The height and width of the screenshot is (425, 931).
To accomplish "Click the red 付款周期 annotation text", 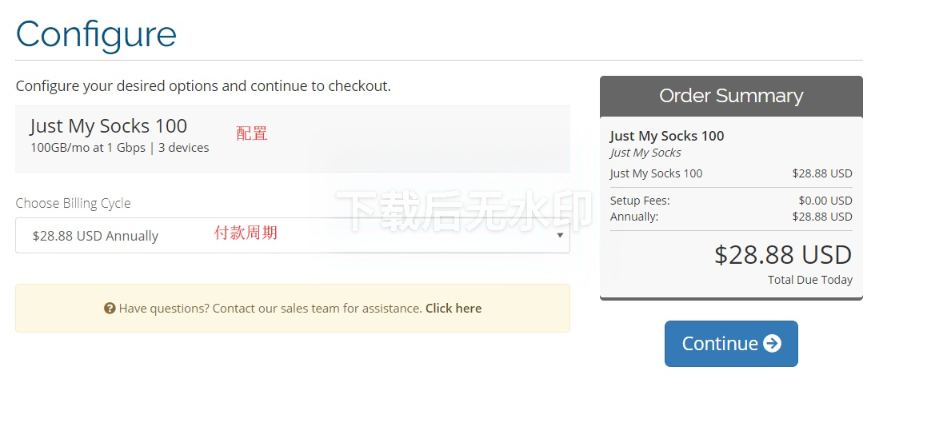I will (246, 233).
